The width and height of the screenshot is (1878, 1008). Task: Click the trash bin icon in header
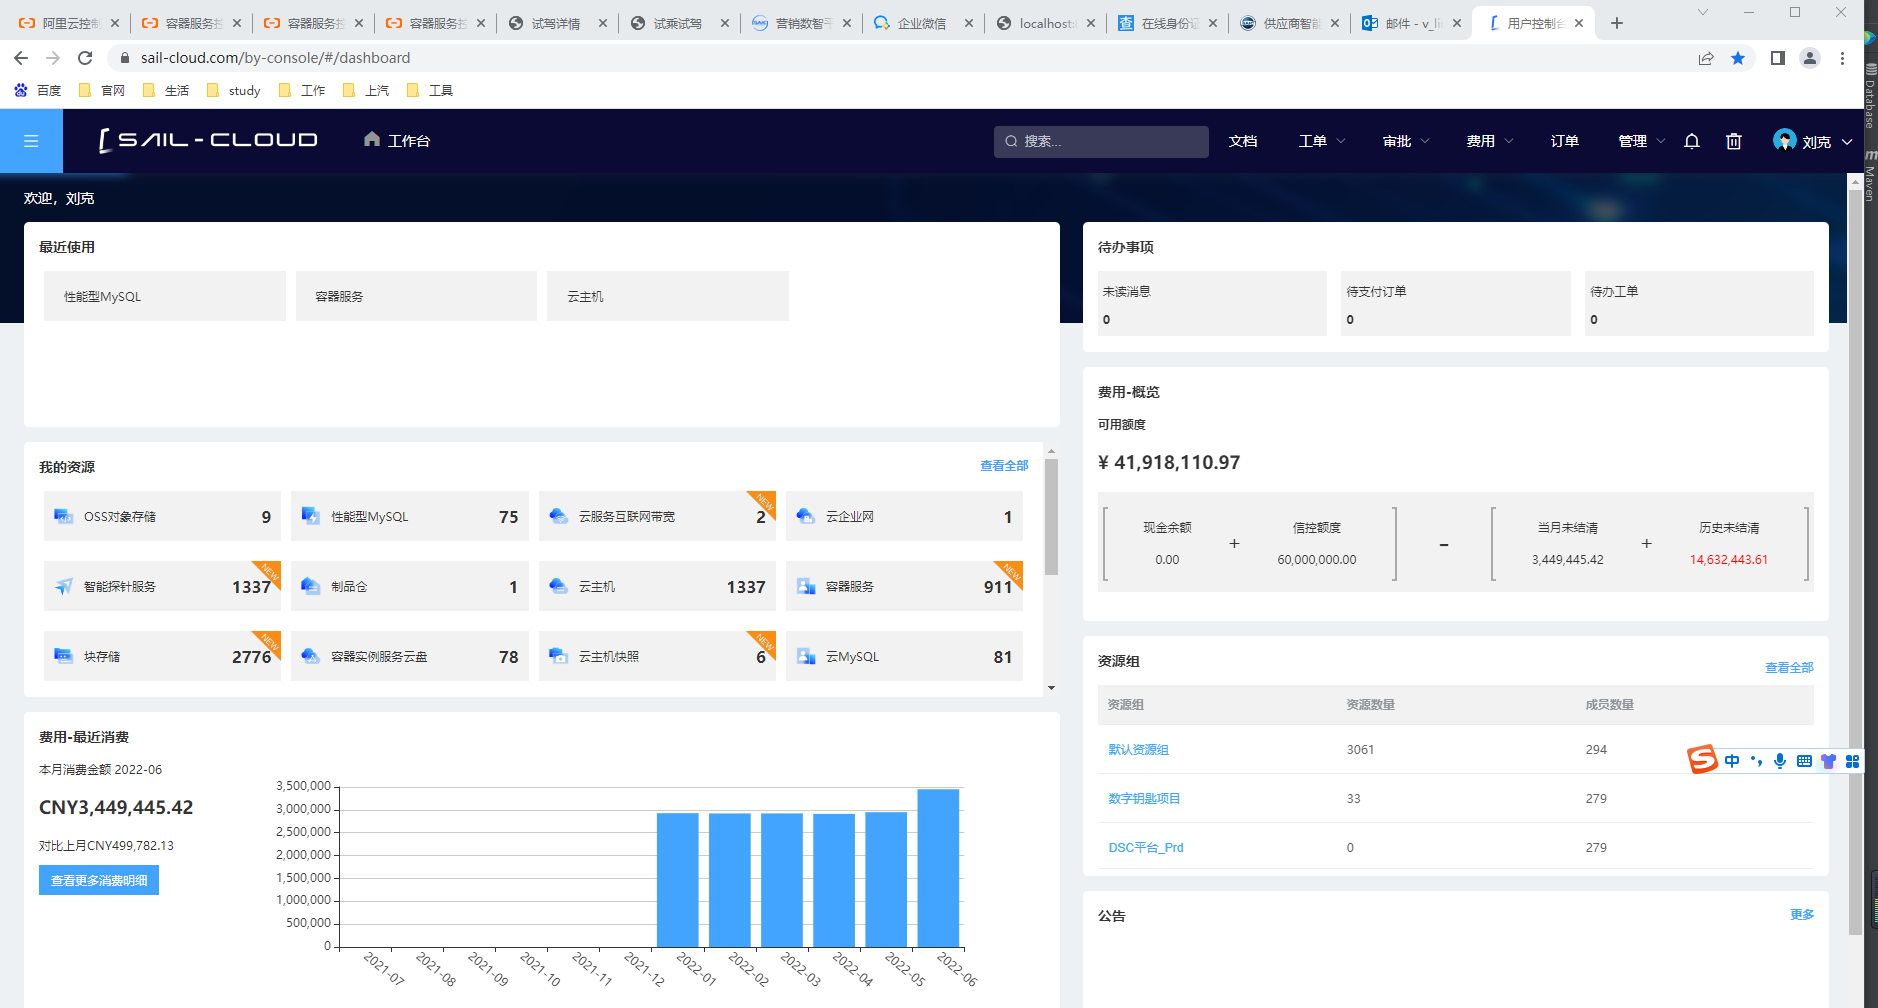click(1734, 141)
